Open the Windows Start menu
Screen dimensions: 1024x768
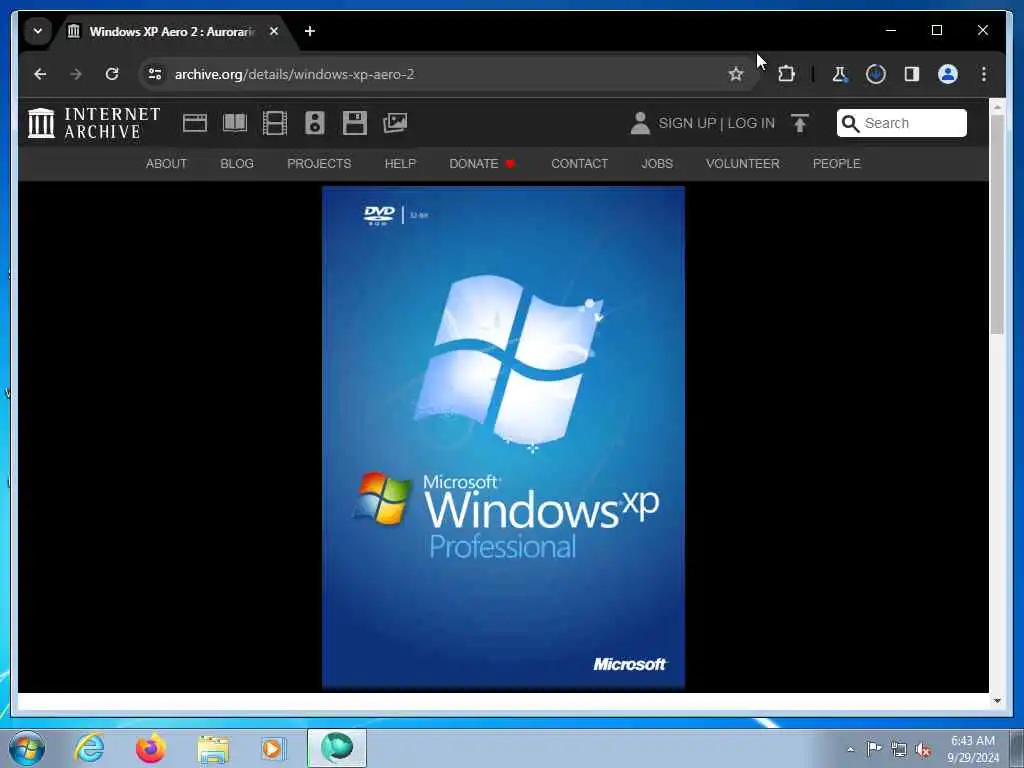pos(27,748)
